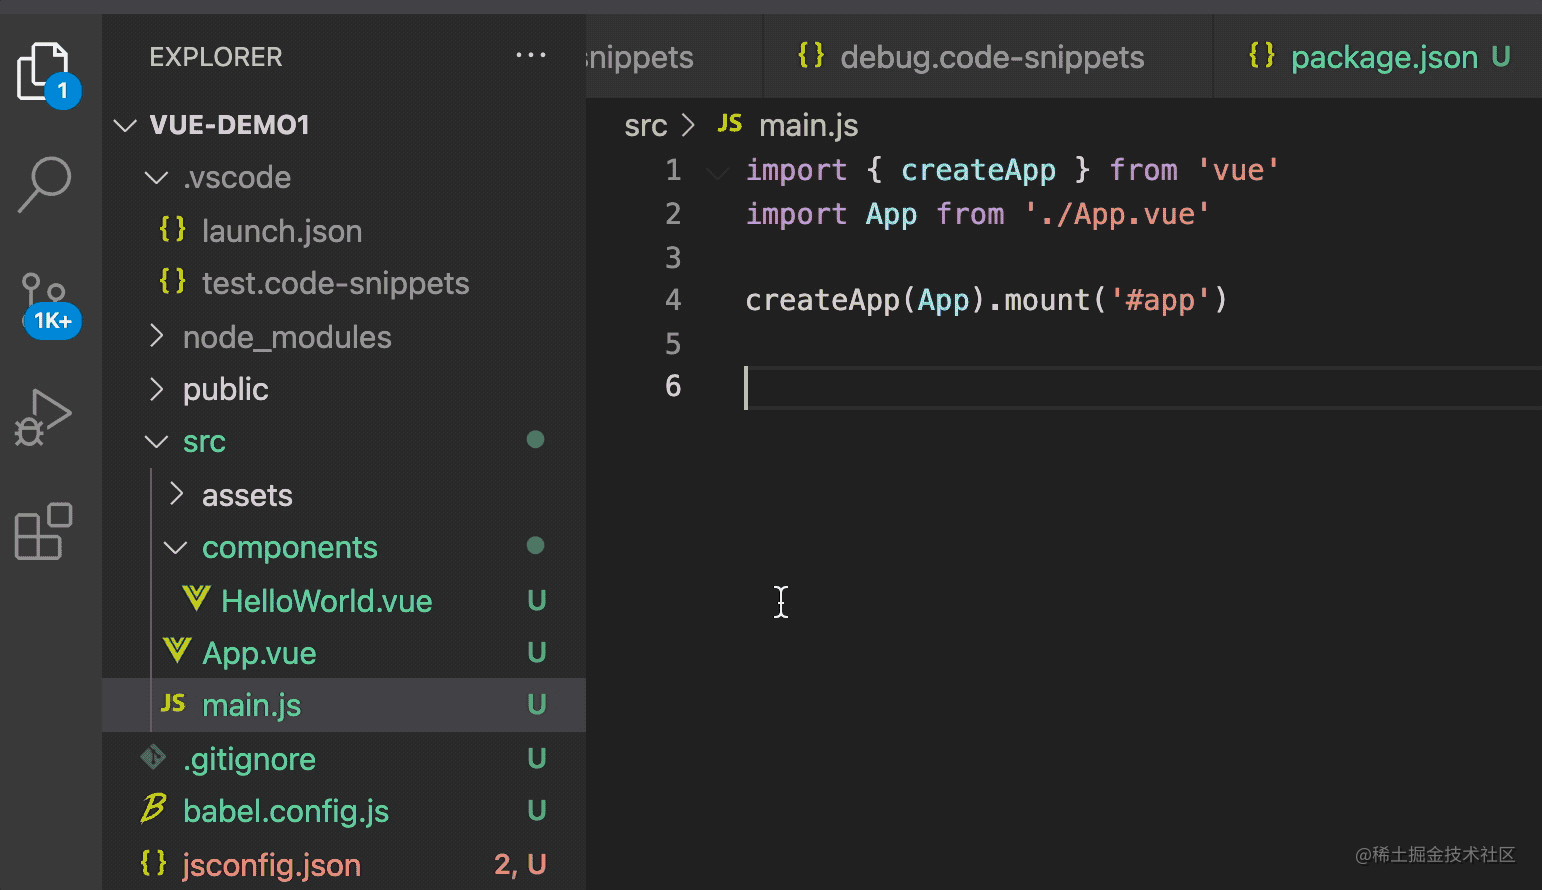Screen dimensions: 1542x890
Task: Expand the node_modules folder
Action: tap(156, 337)
